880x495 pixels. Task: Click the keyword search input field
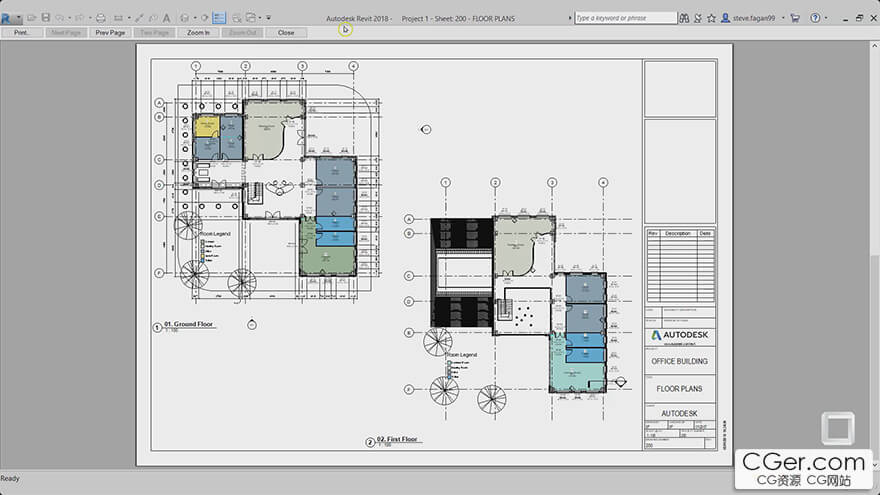pyautogui.click(x=625, y=18)
